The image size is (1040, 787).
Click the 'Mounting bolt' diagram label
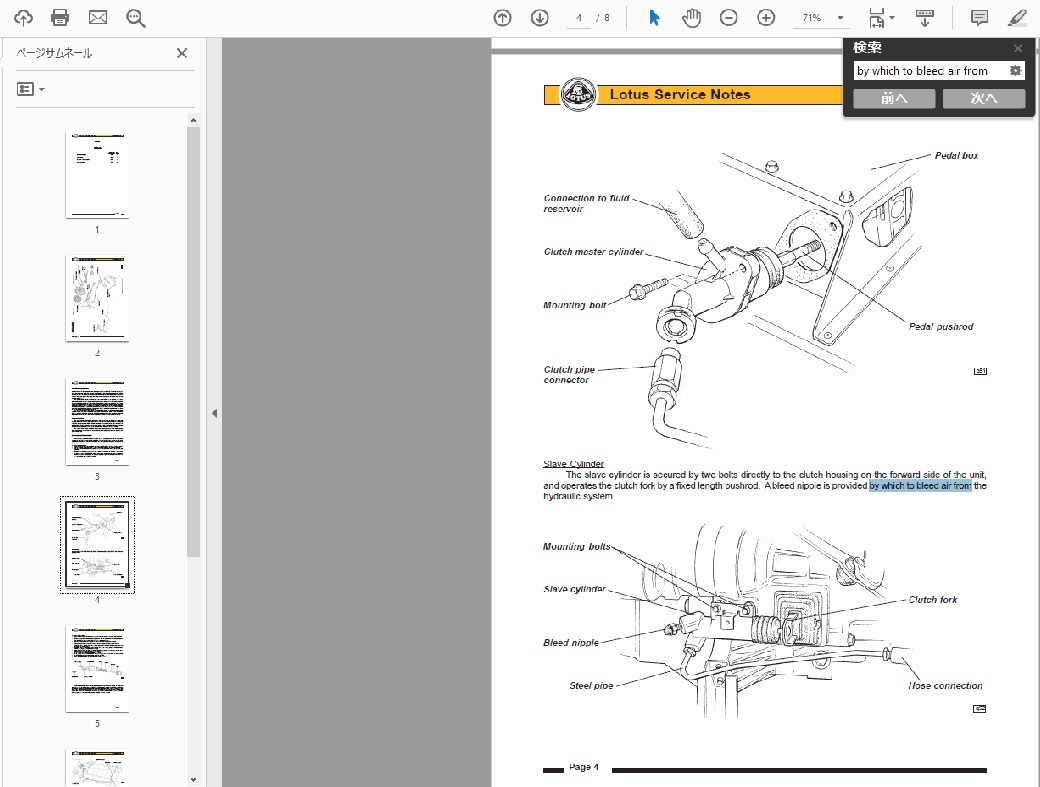(575, 305)
